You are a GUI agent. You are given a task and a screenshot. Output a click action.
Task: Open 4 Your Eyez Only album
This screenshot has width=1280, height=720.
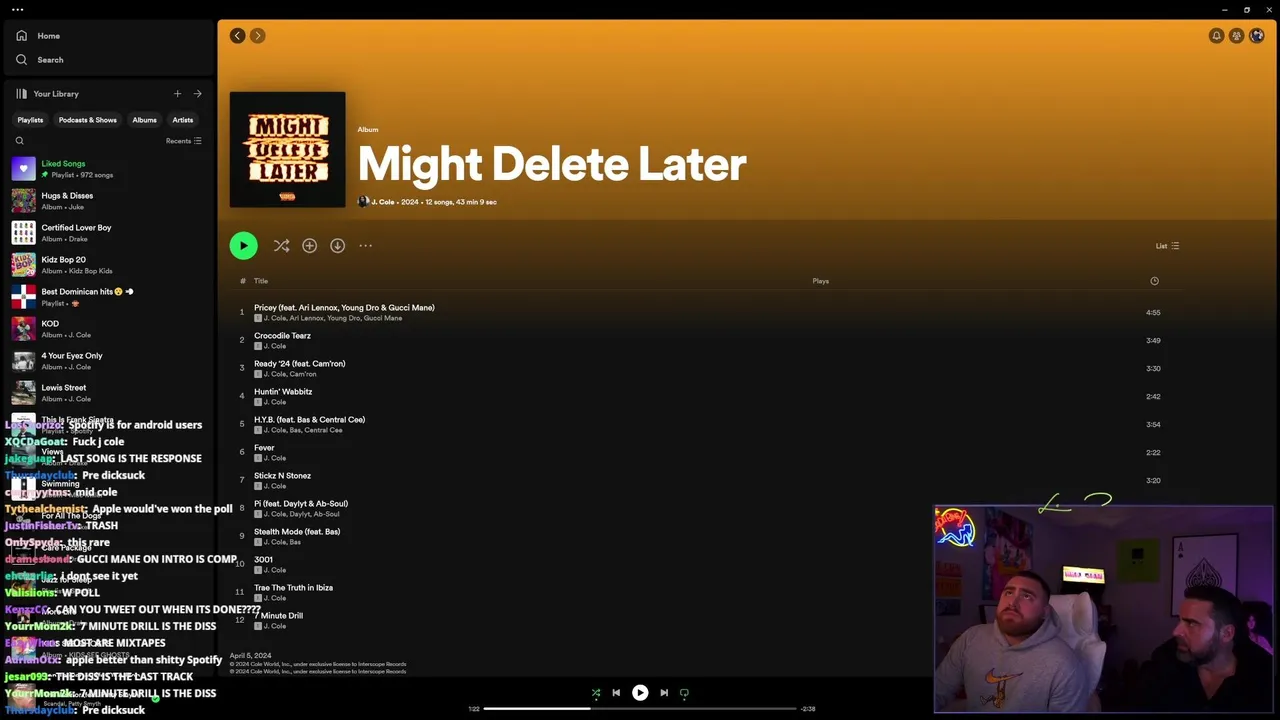(x=107, y=361)
